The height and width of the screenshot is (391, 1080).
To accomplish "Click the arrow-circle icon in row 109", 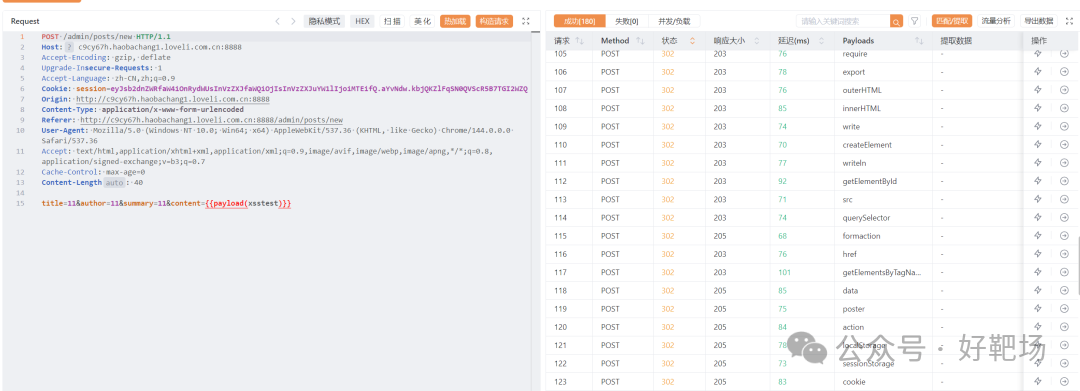I will point(1064,127).
